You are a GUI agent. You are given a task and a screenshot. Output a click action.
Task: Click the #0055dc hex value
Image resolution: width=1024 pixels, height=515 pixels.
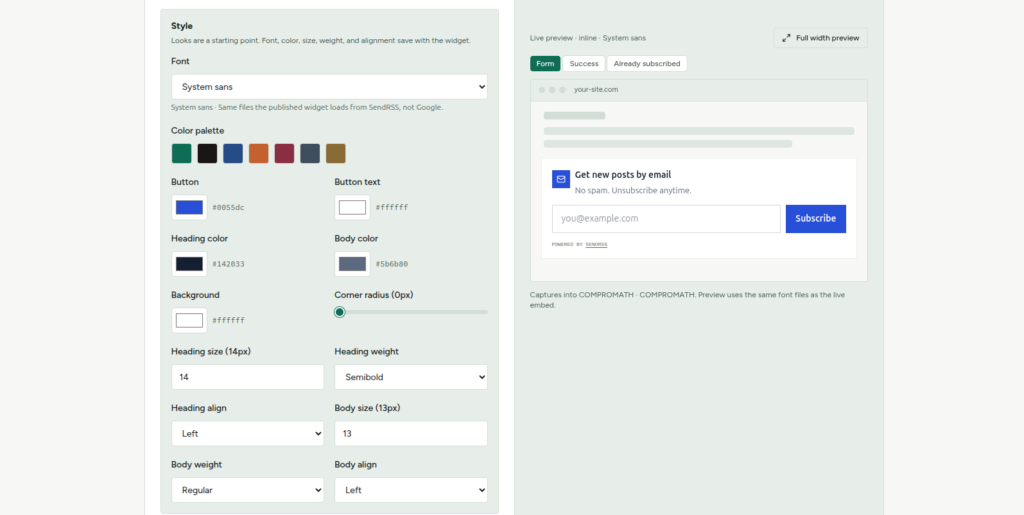click(x=229, y=208)
